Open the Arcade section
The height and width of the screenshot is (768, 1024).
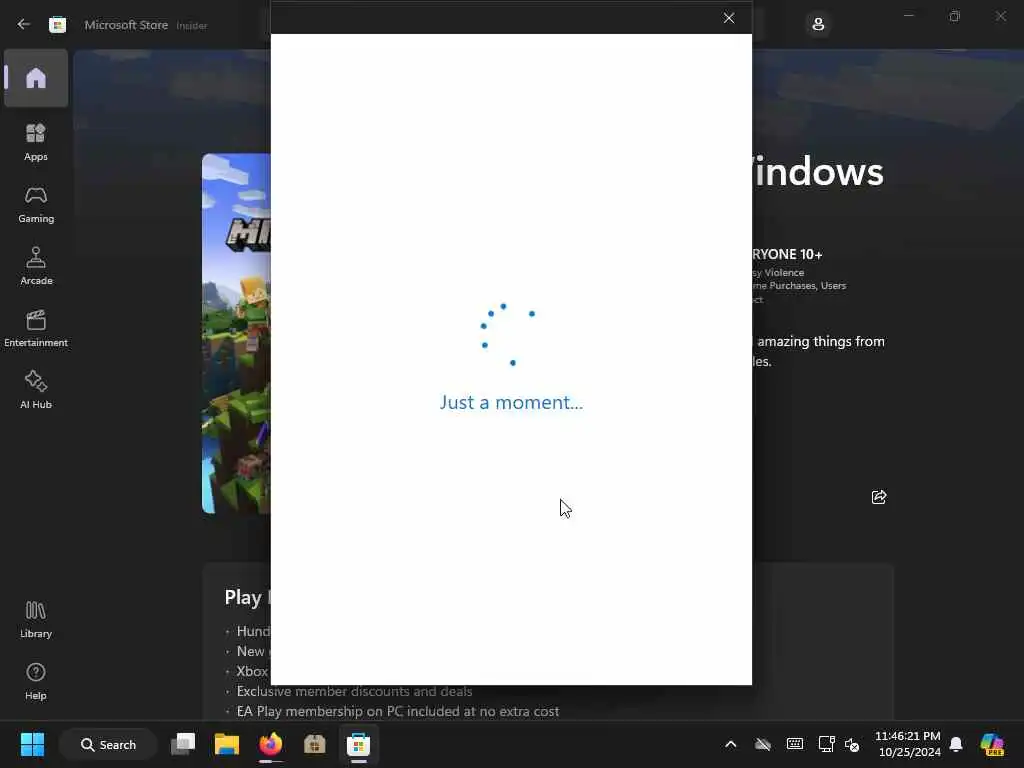point(36,266)
